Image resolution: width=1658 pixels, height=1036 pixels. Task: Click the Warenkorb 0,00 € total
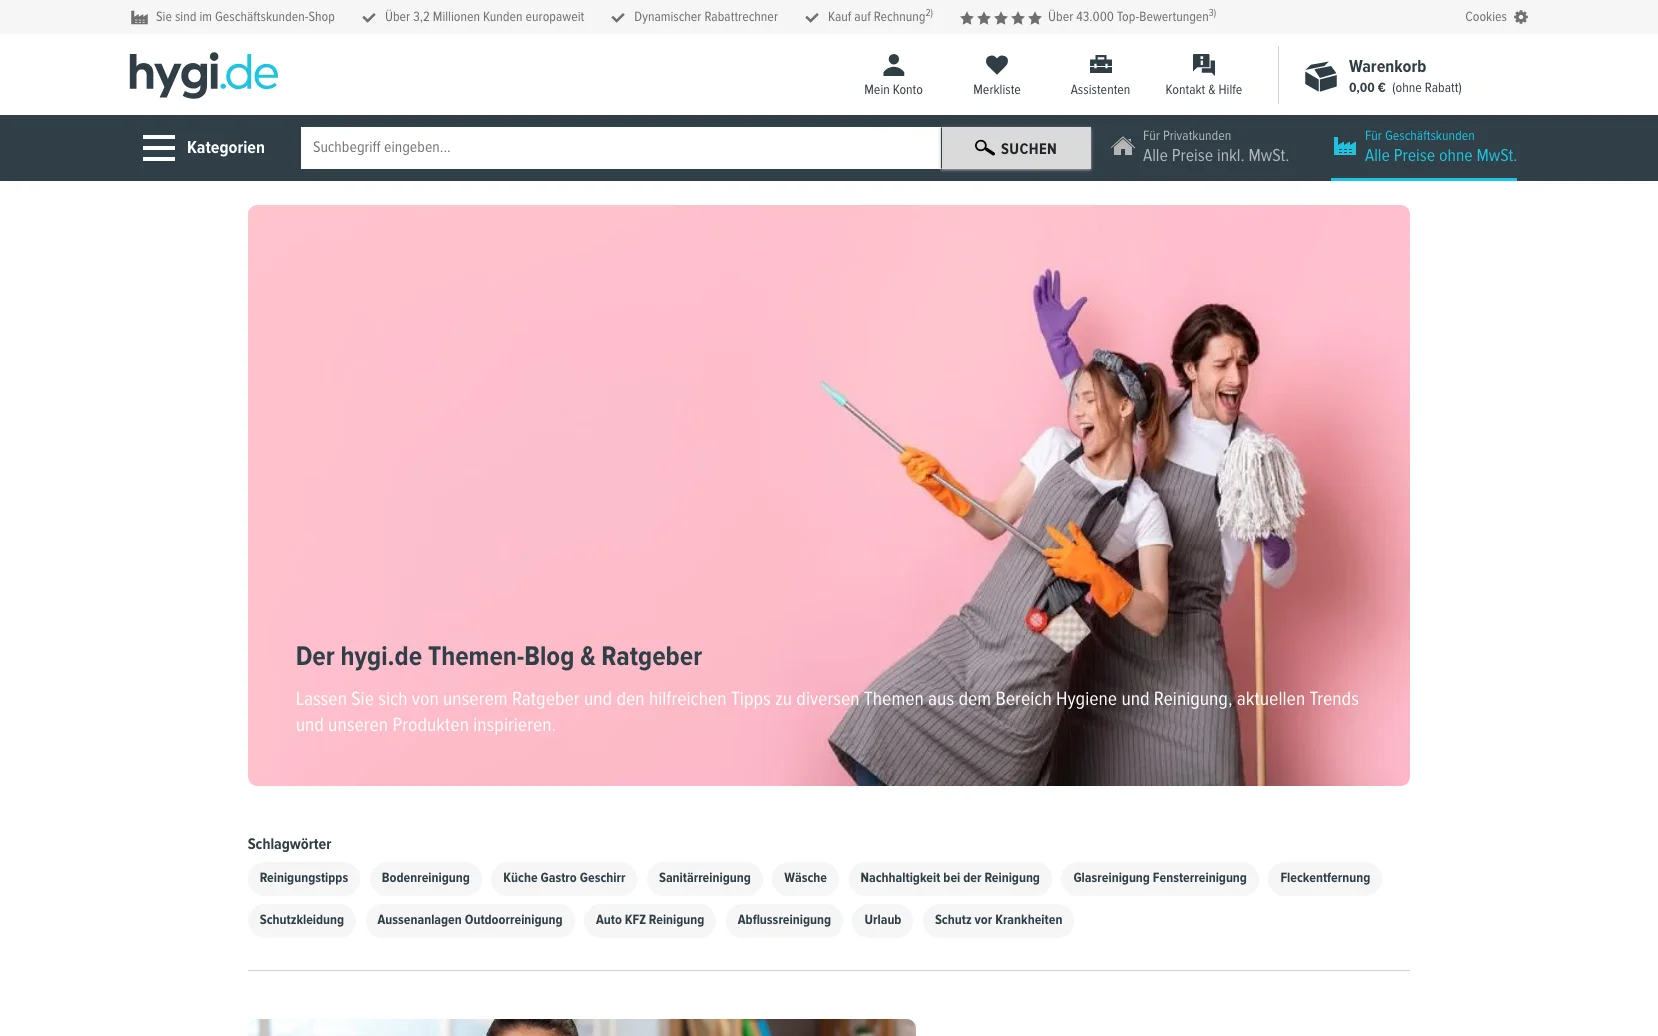click(x=1367, y=88)
